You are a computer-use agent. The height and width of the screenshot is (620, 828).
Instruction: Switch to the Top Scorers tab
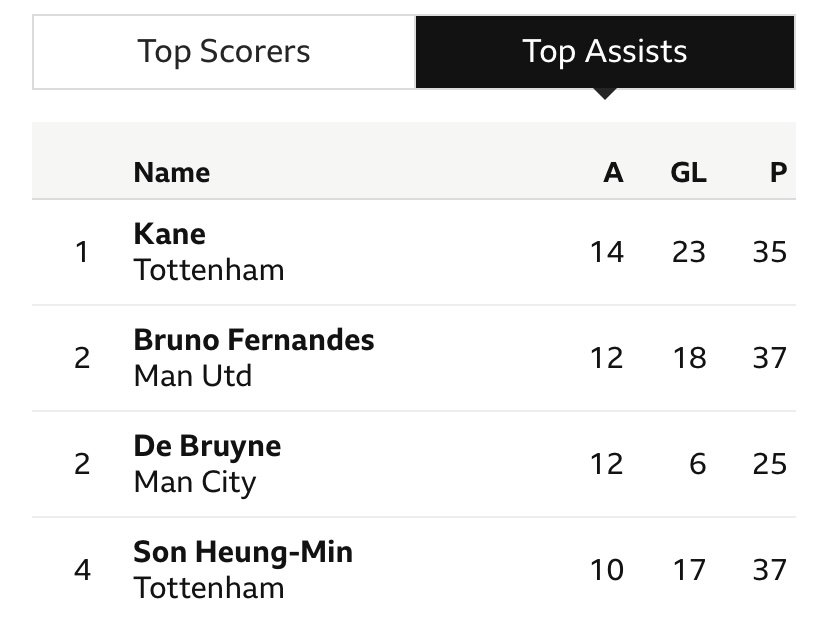224,52
